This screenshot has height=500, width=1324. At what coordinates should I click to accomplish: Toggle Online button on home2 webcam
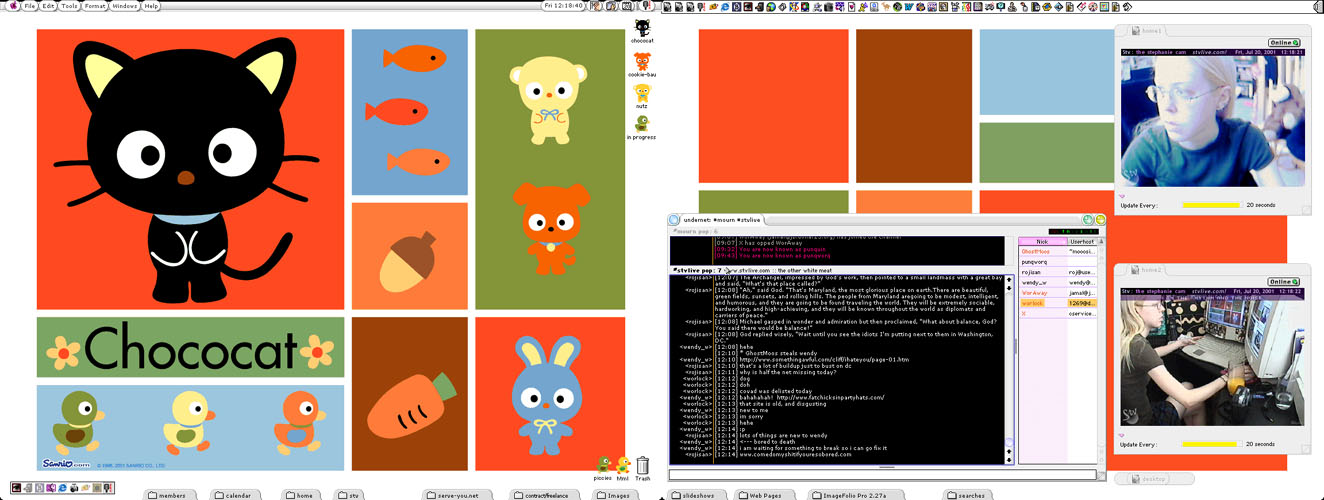[x=1284, y=282]
